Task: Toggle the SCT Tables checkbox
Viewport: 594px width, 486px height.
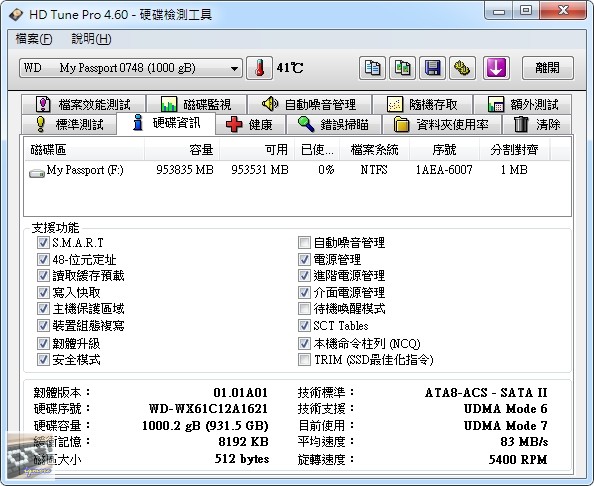Action: [304, 325]
